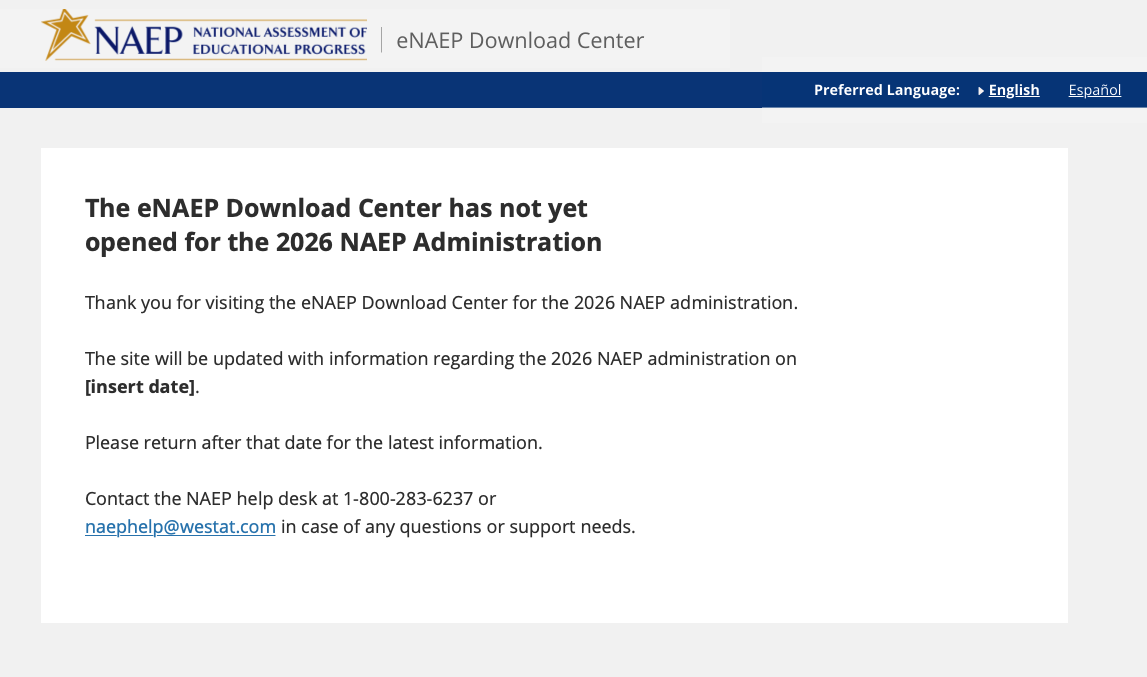Screen dimensions: 1147x677
Task: Open the naephelp@westat.com email link
Action: point(180,527)
